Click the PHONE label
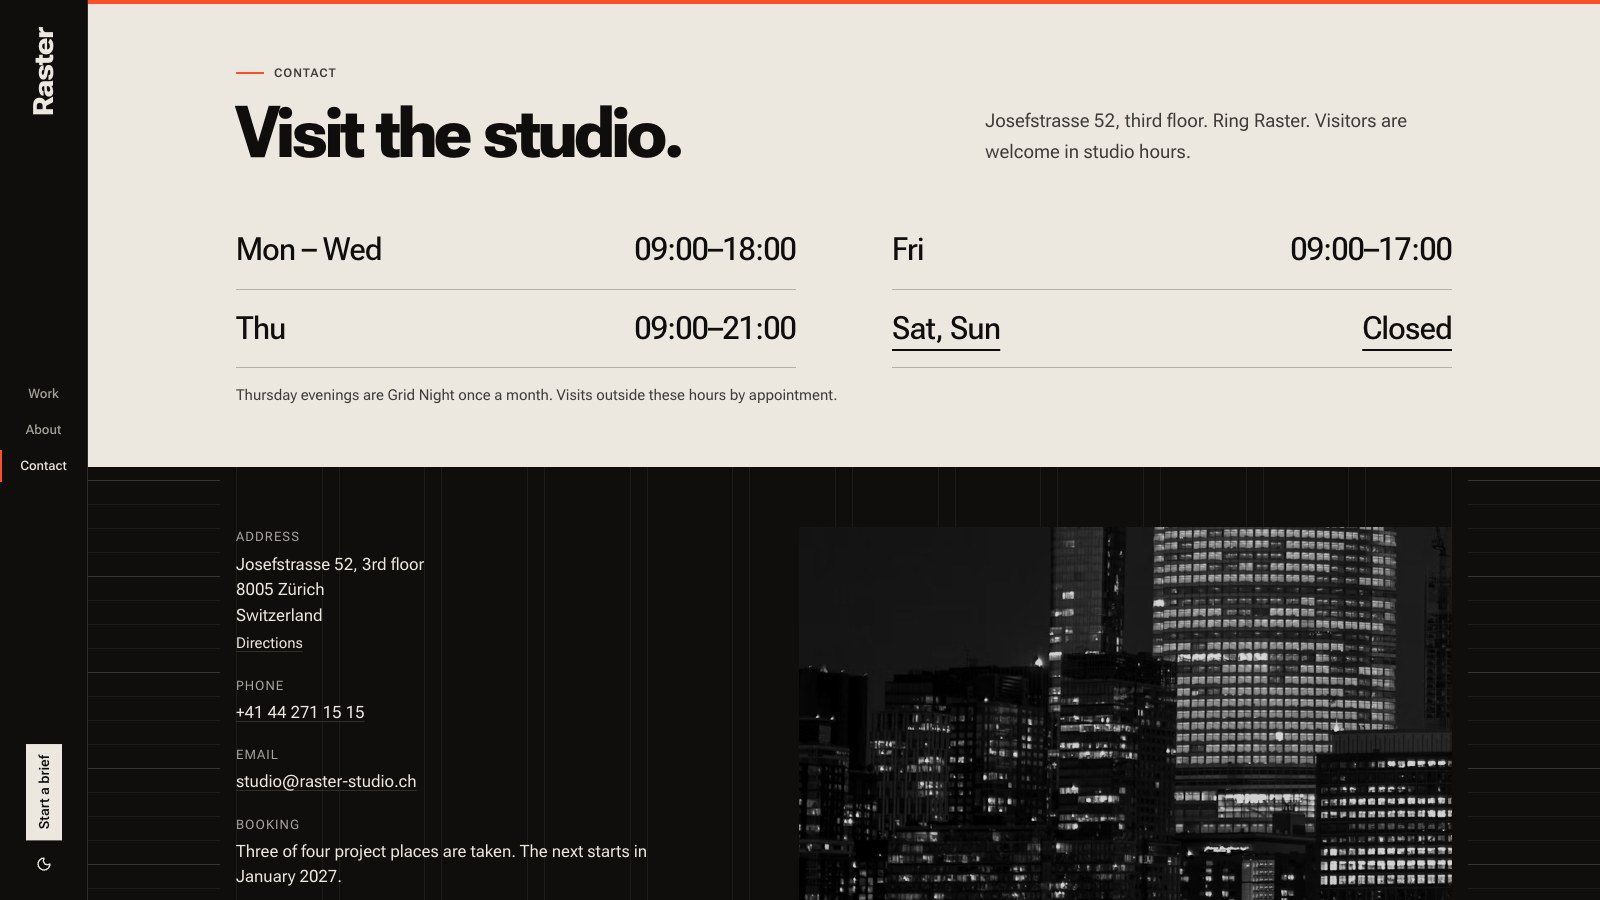 coord(260,686)
